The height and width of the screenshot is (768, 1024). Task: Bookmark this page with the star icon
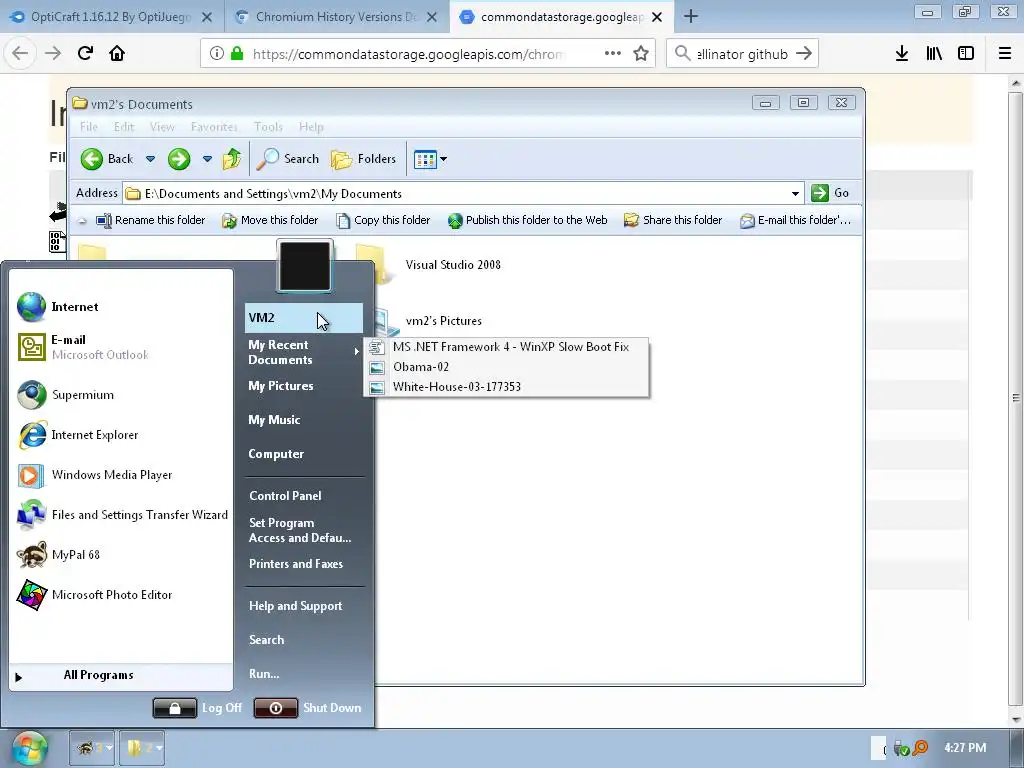[x=641, y=54]
